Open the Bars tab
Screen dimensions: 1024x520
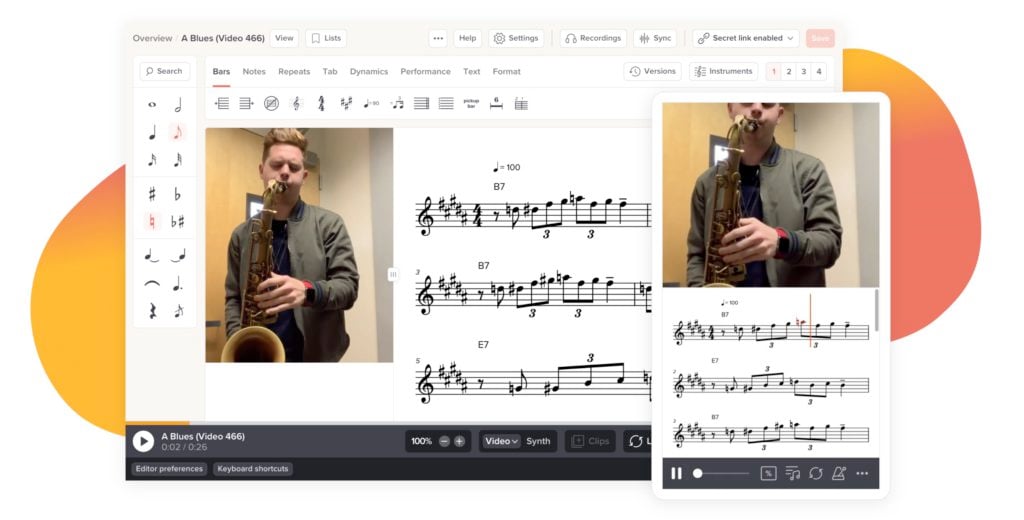coord(221,71)
